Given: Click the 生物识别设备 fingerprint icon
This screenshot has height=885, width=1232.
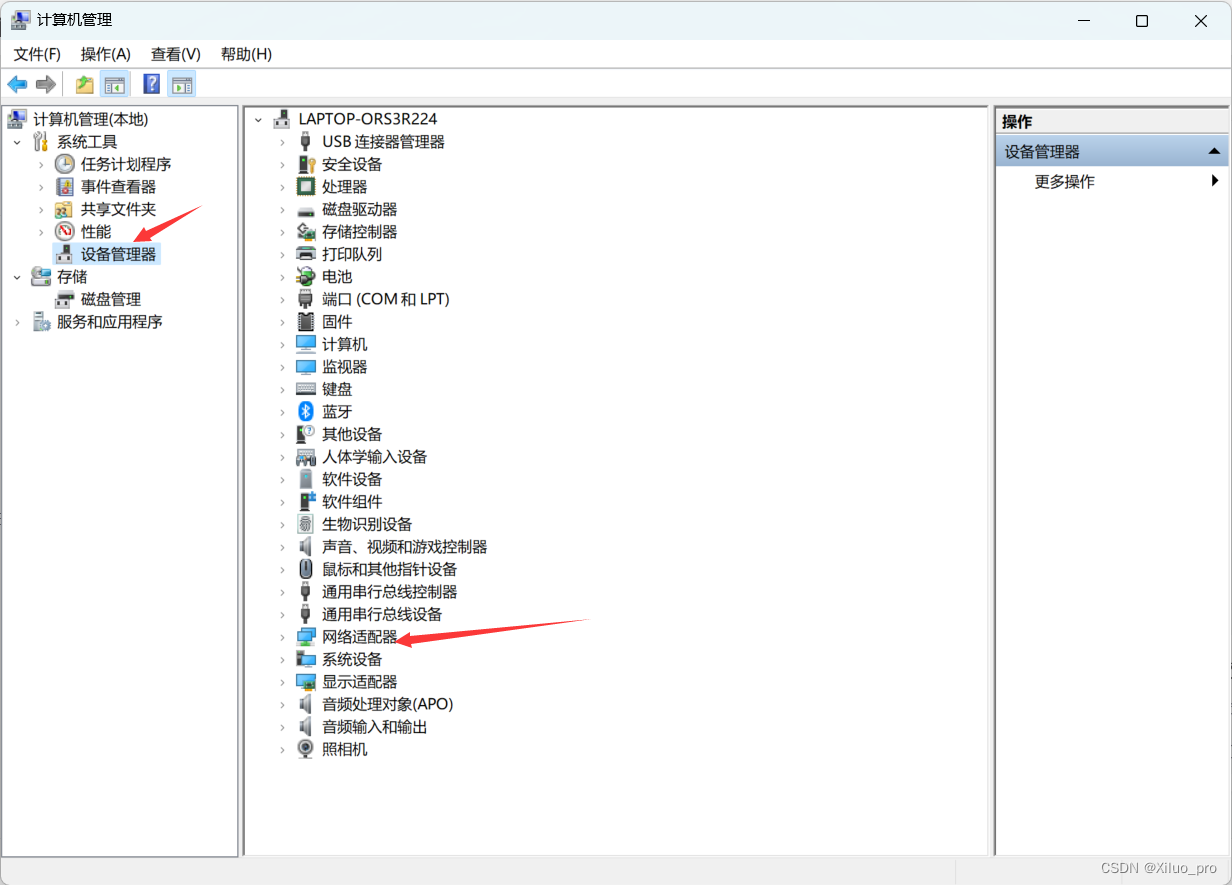Looking at the screenshot, I should (306, 524).
